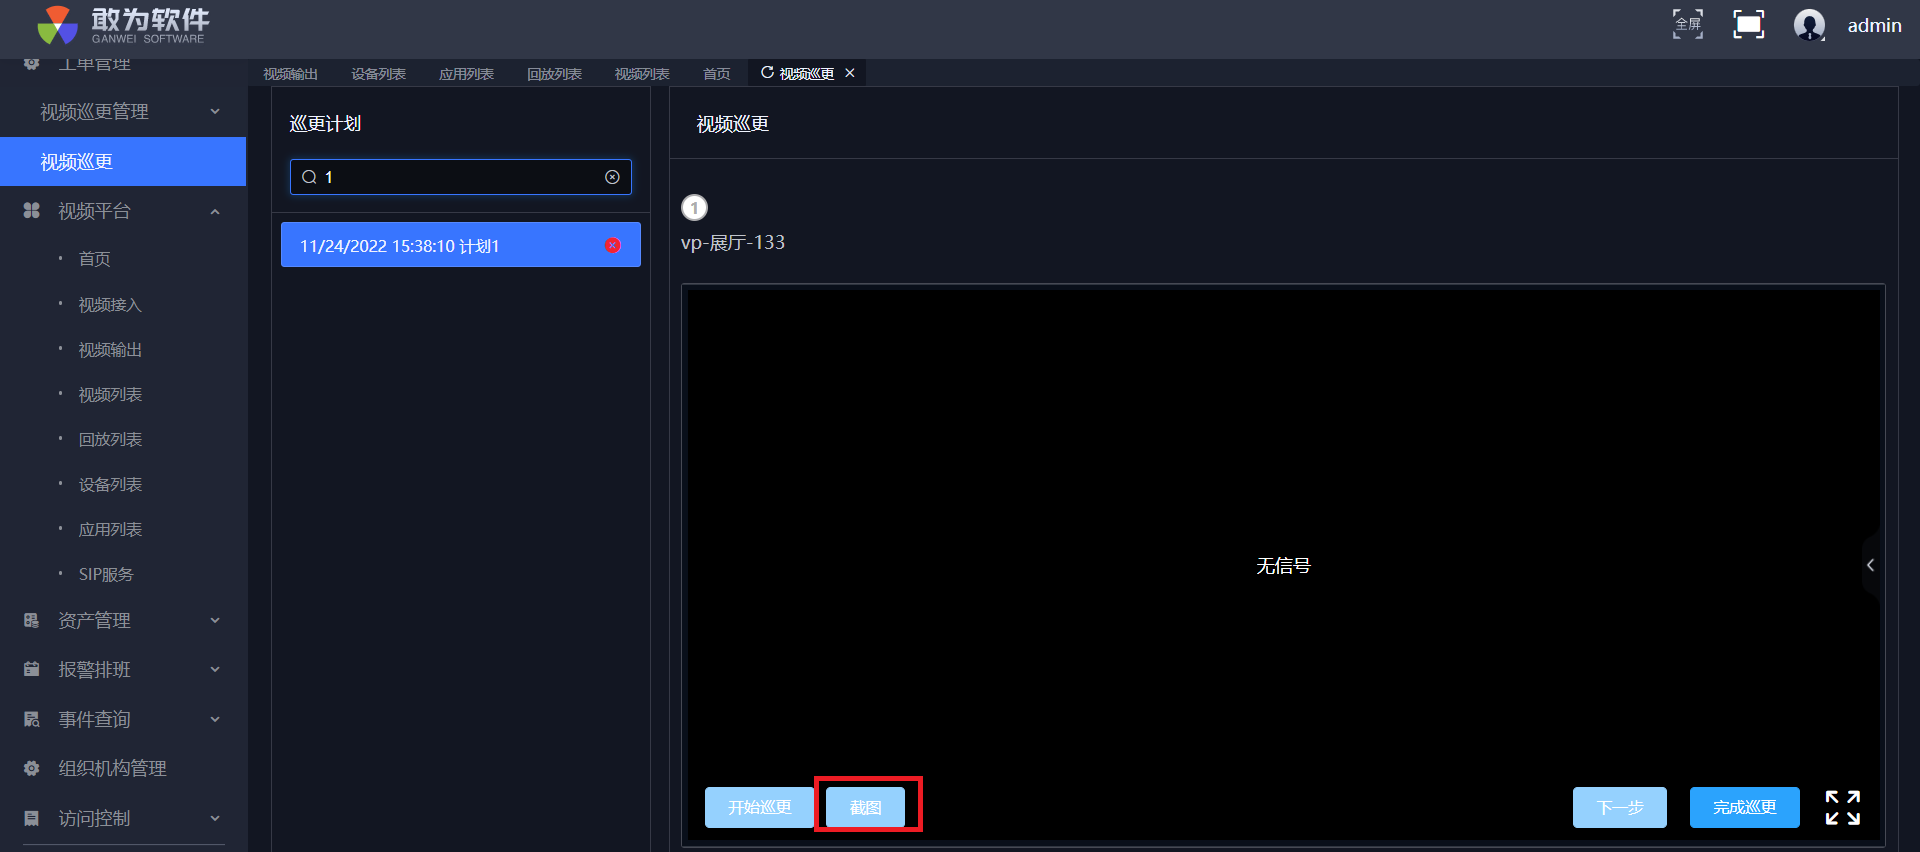Open 应用列表 in the sidebar menu

110,530
